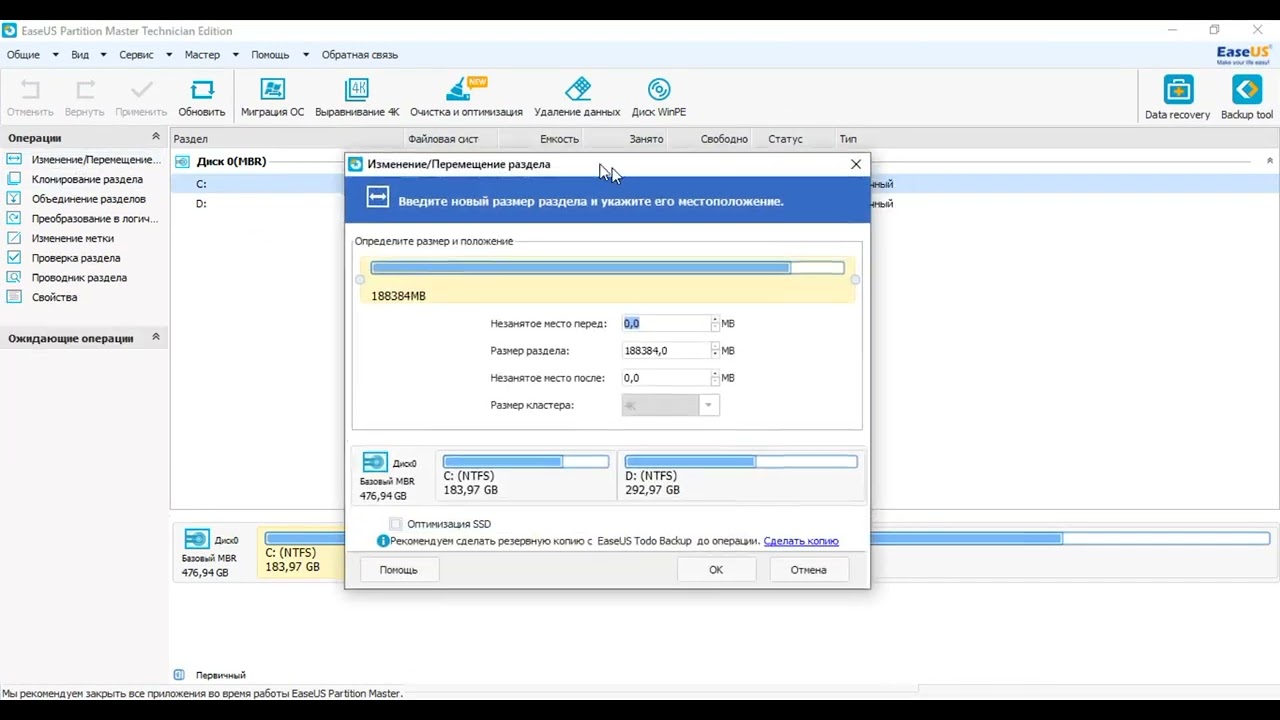Launch the Data recovery tool

[x=1178, y=99]
